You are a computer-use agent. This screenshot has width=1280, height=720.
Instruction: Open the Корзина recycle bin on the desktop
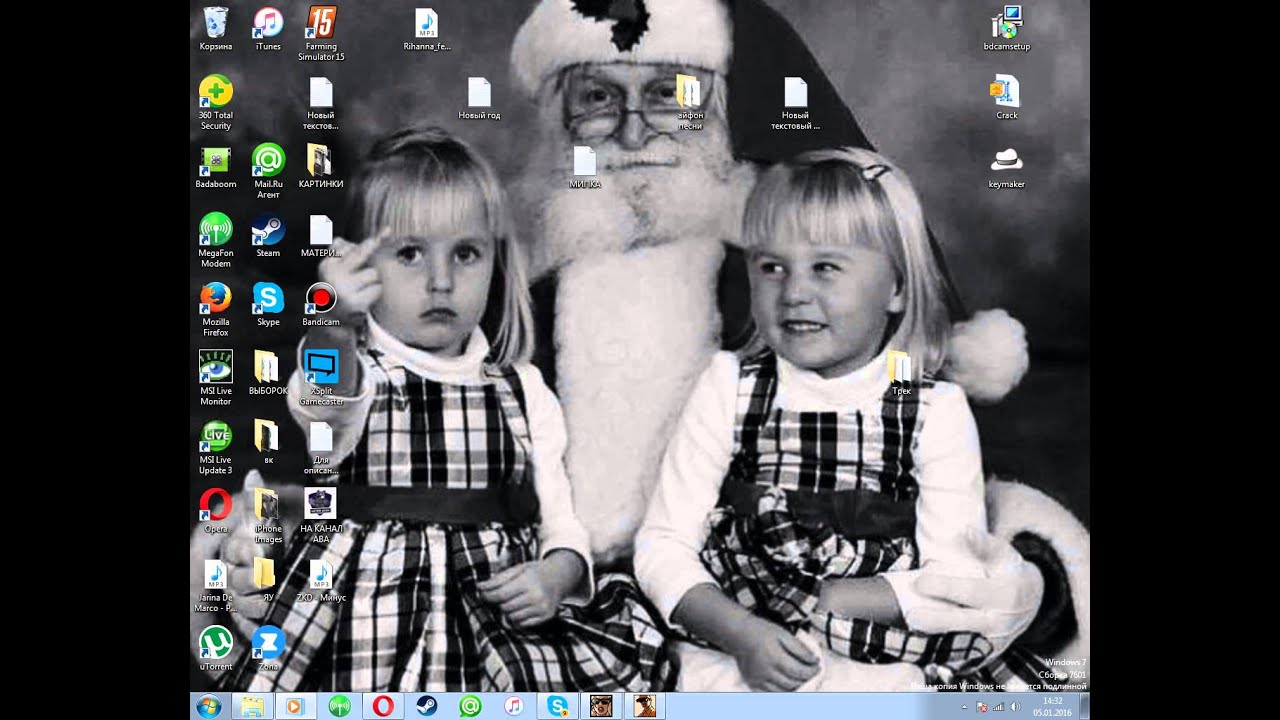[x=216, y=29]
